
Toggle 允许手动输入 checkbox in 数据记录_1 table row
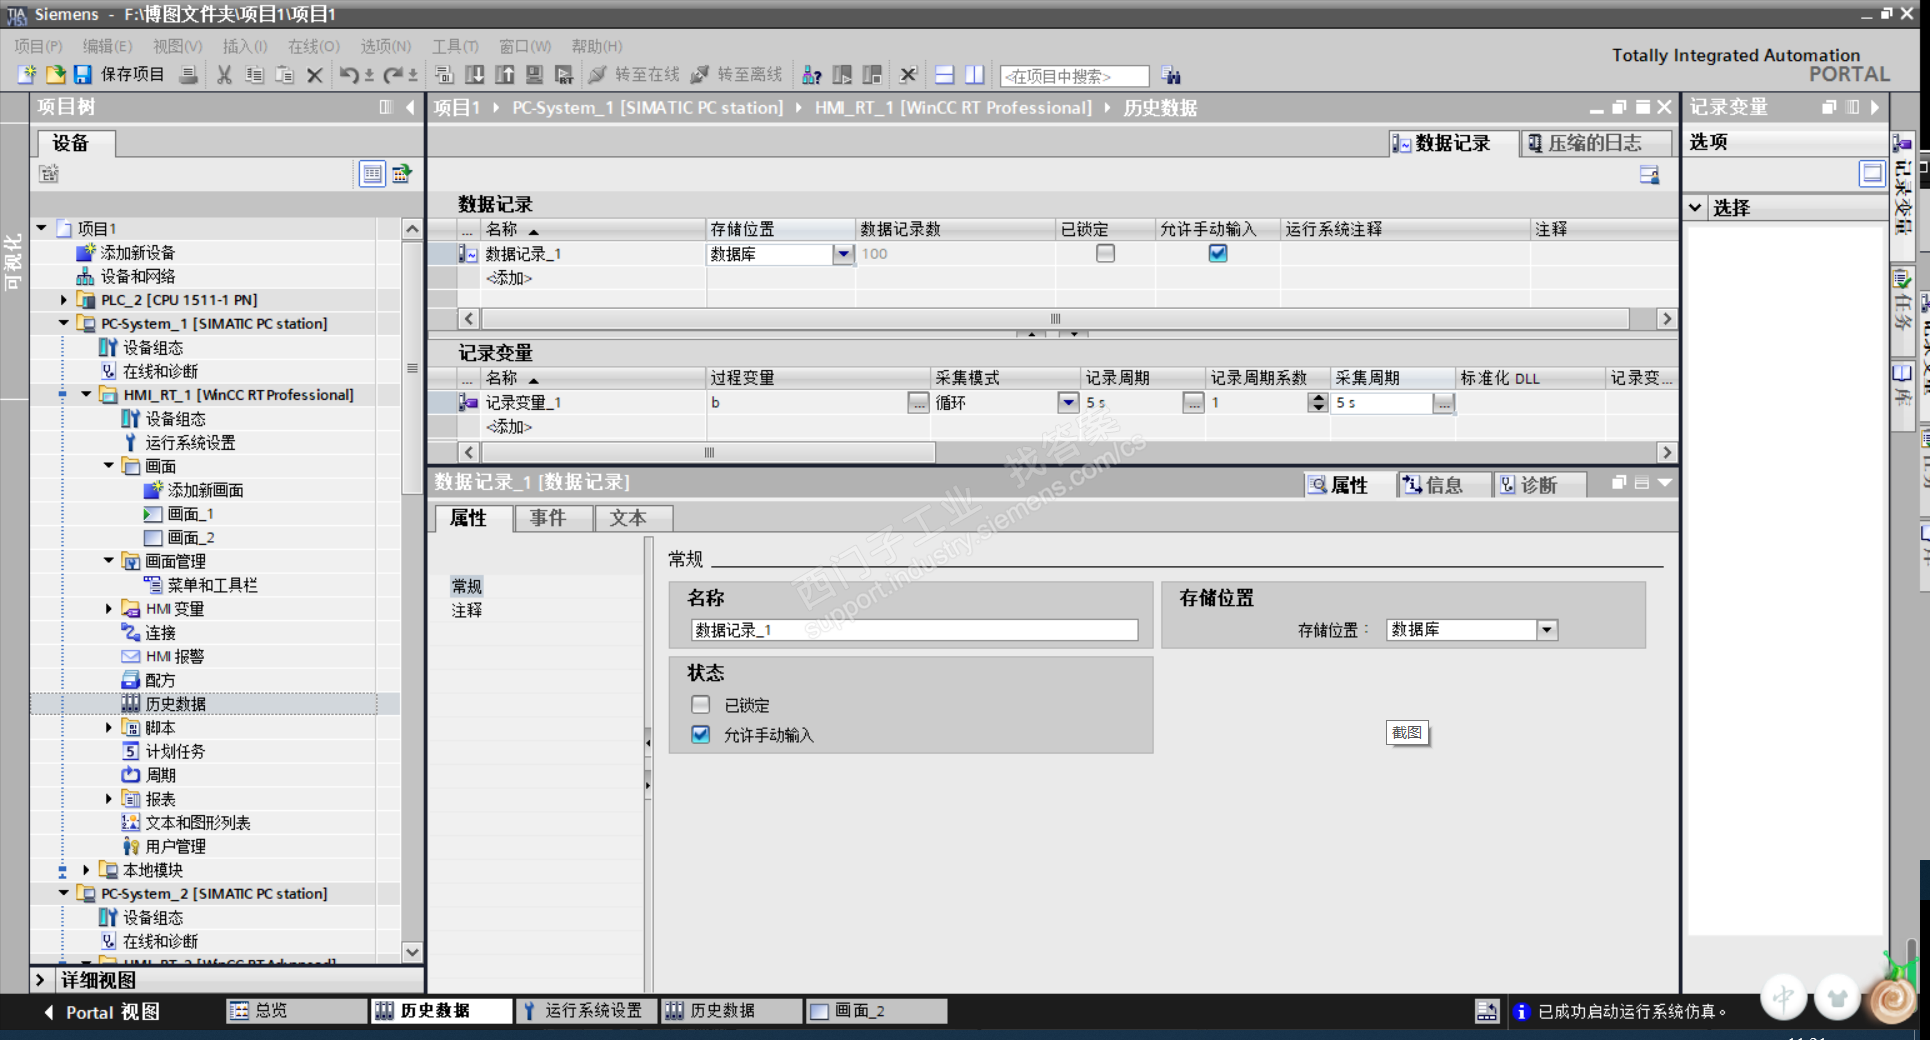pos(1218,253)
